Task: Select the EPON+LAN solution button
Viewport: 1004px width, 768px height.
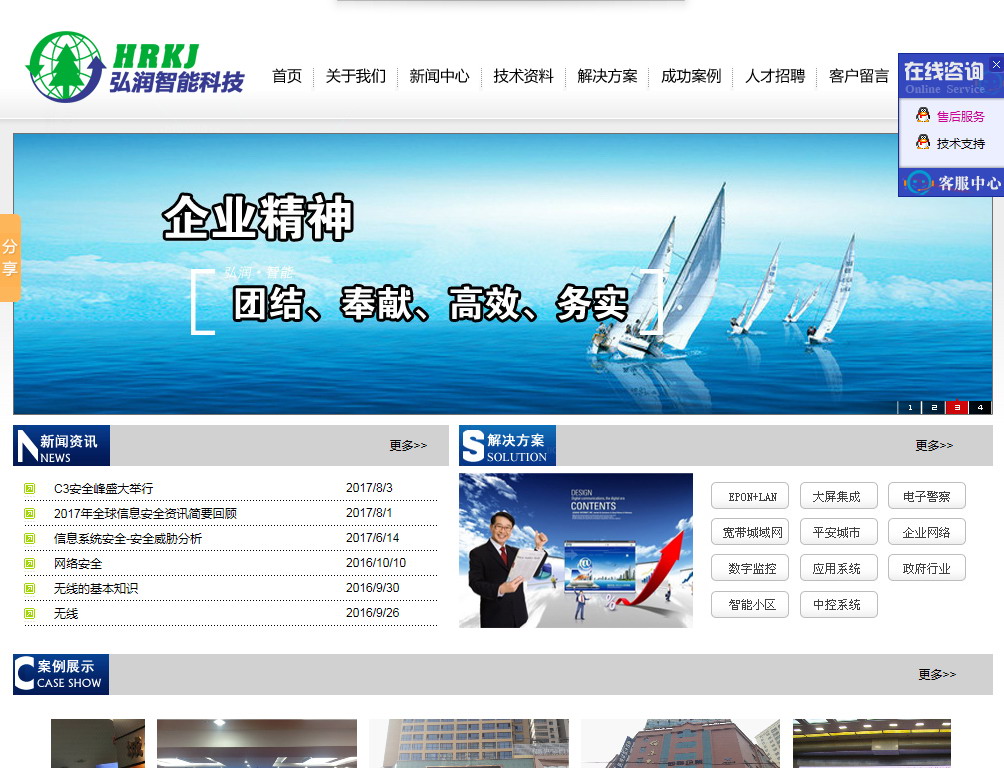Action: 750,496
